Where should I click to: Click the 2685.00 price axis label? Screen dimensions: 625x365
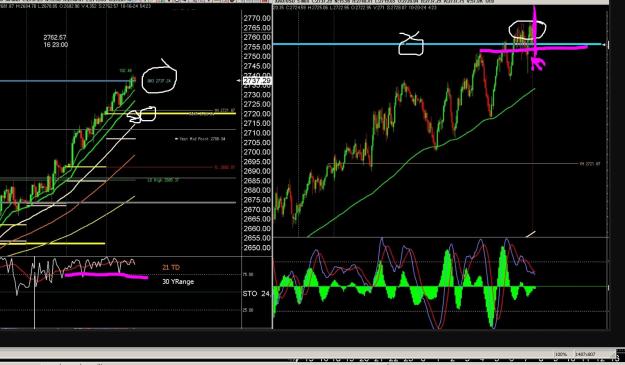(257, 181)
